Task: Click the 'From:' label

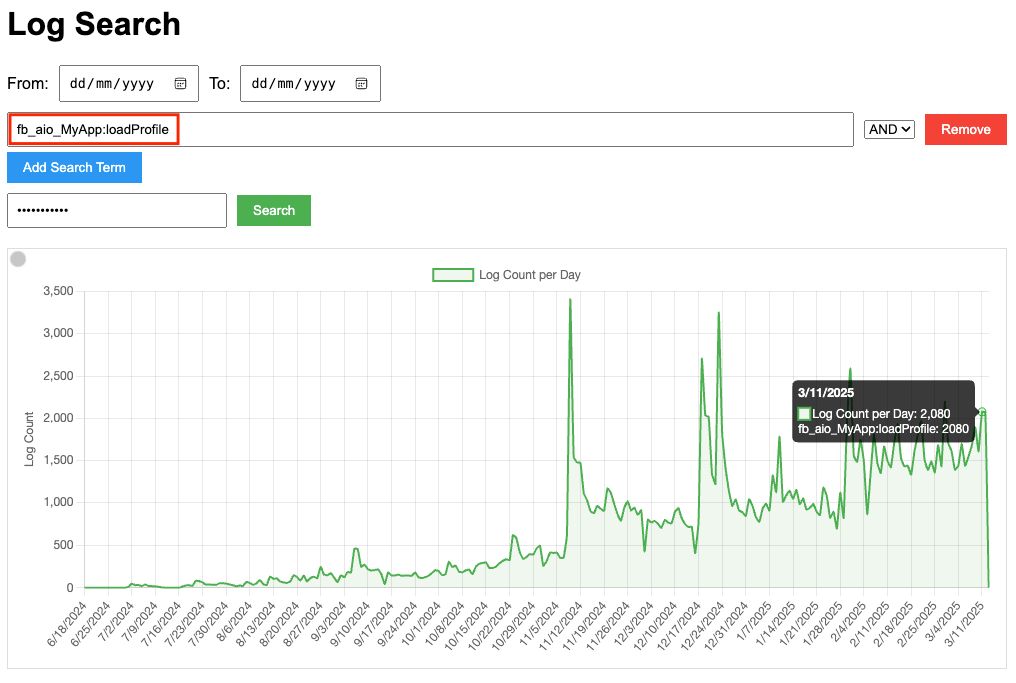Action: [x=28, y=84]
